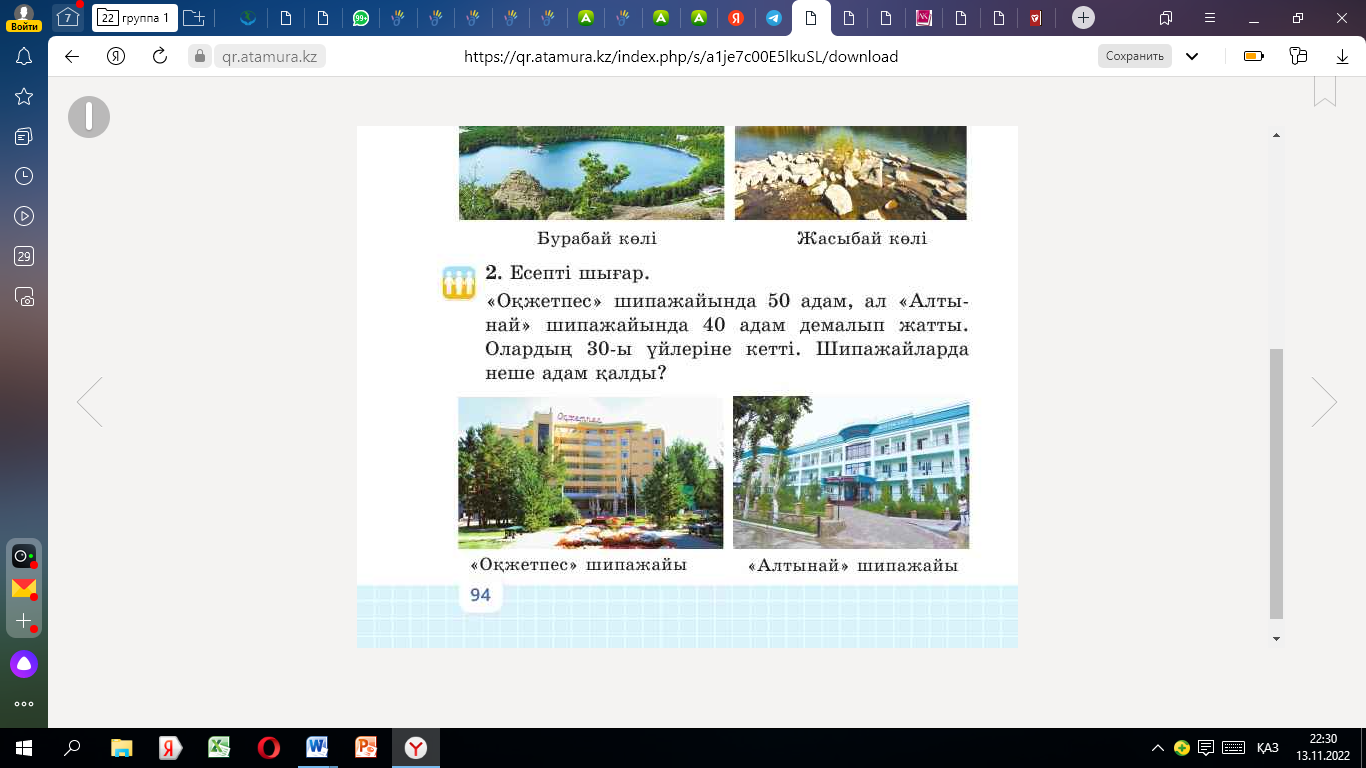Open a new browser tab
This screenshot has width=1366, height=768.
tap(1083, 18)
